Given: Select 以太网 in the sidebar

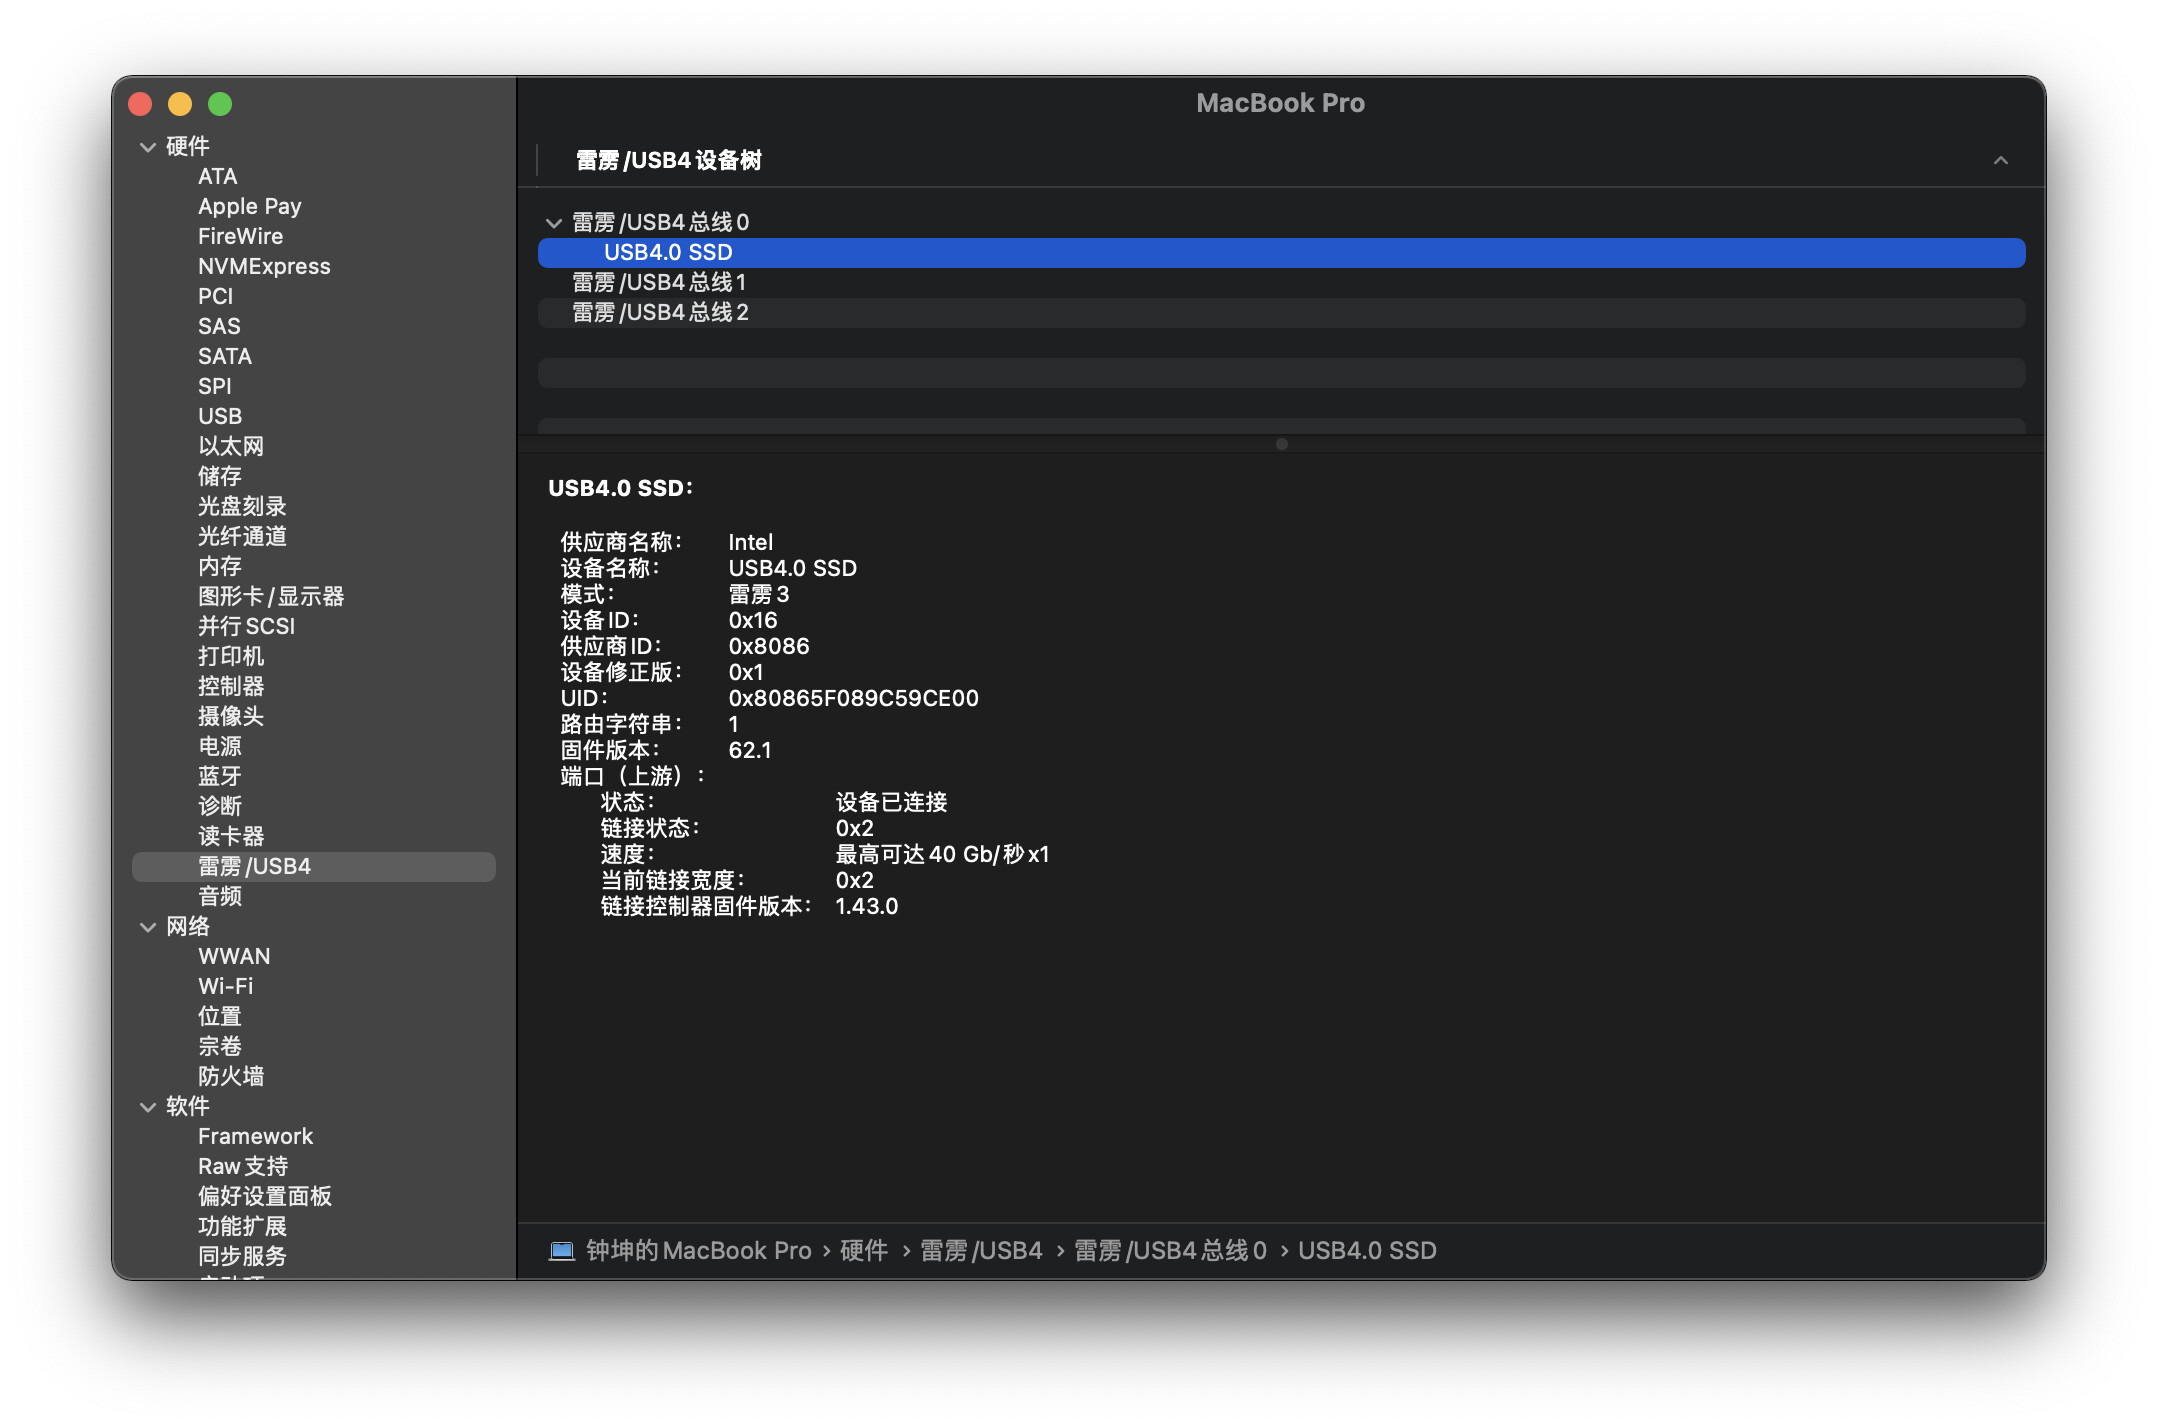Looking at the screenshot, I should 231,447.
